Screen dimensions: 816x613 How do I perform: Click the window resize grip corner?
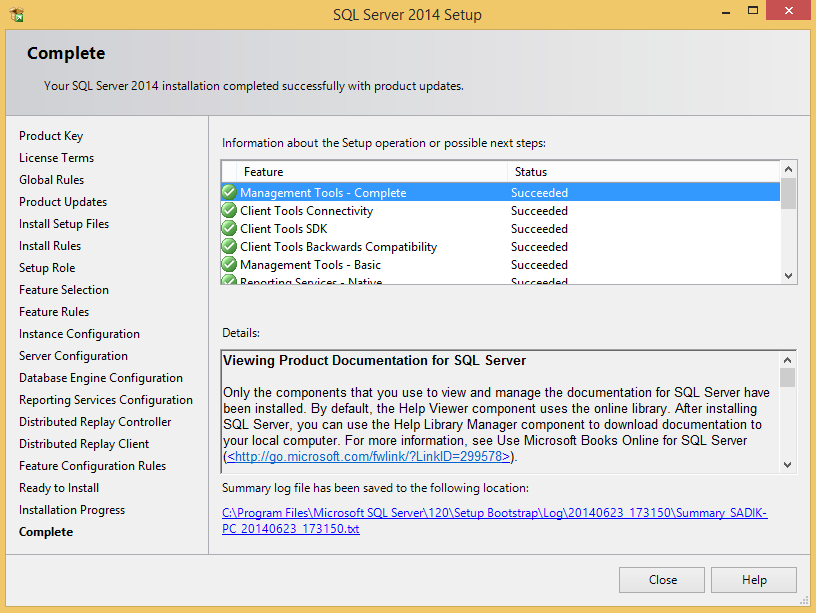(804, 601)
